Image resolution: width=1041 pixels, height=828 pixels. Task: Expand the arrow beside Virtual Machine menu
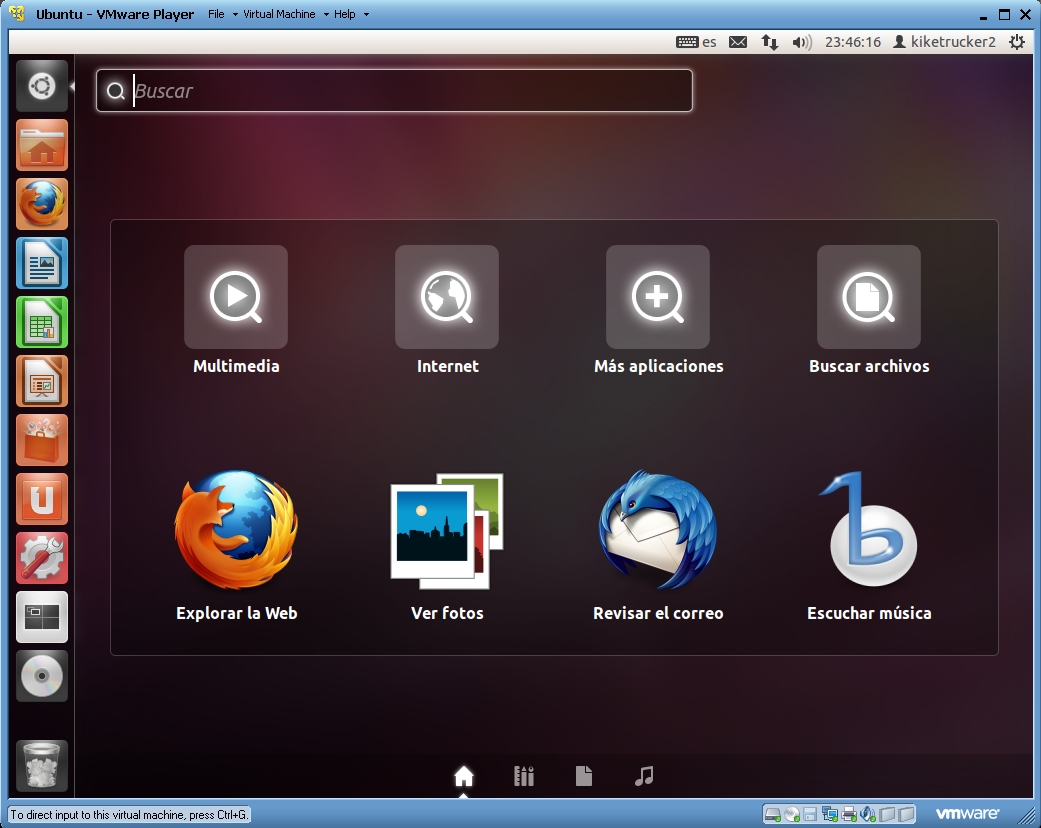(x=326, y=15)
